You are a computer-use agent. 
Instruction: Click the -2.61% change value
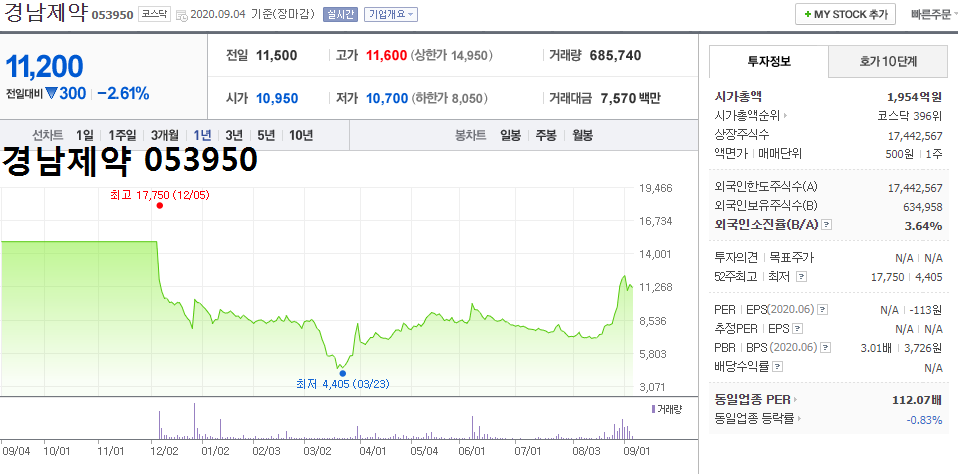click(123, 93)
